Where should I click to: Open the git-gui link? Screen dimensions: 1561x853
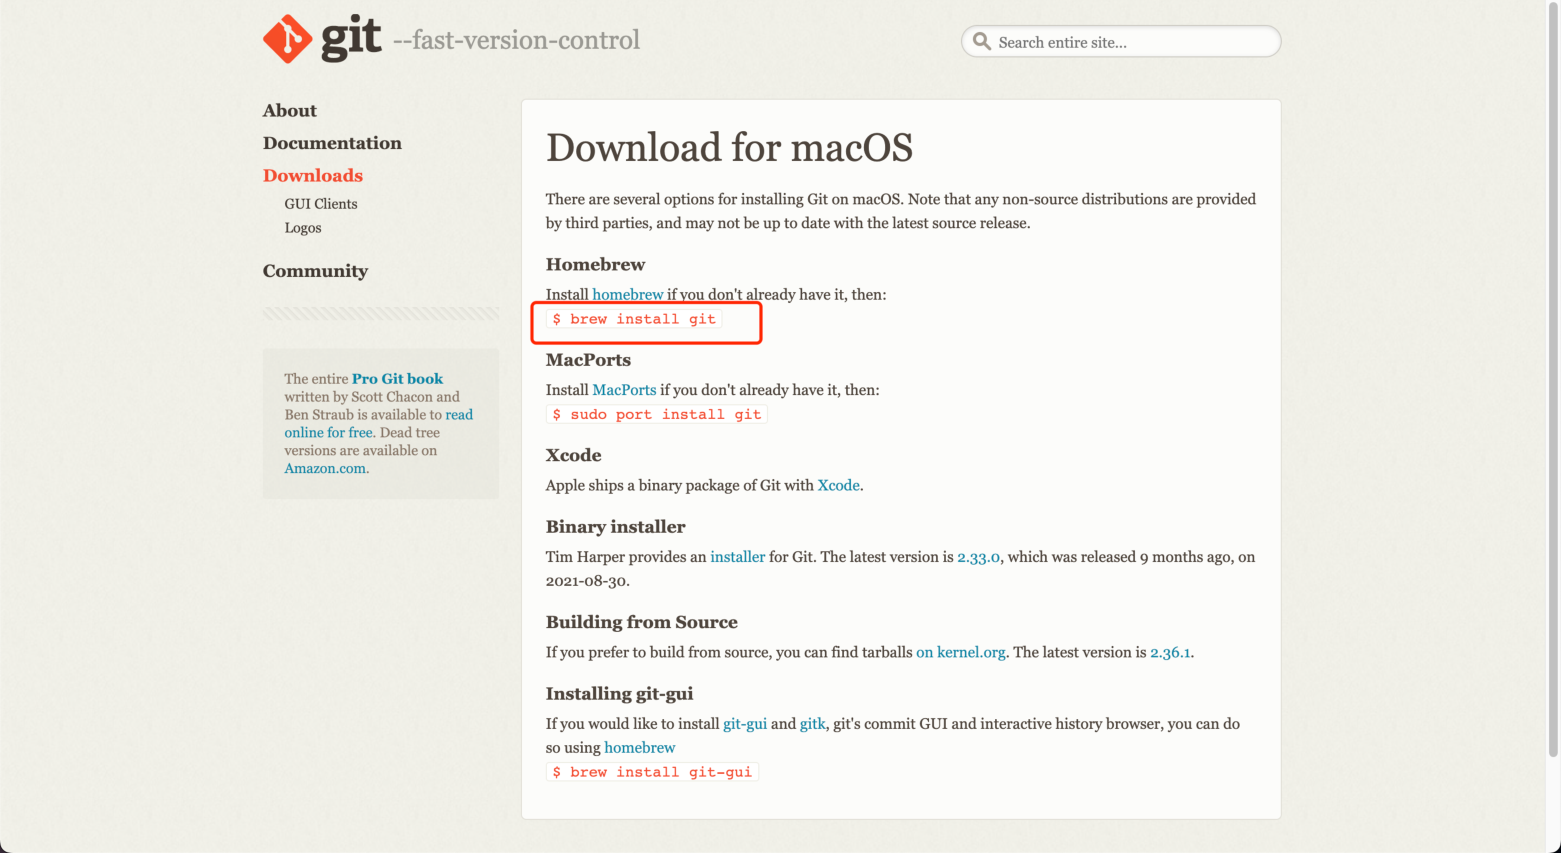coord(745,724)
